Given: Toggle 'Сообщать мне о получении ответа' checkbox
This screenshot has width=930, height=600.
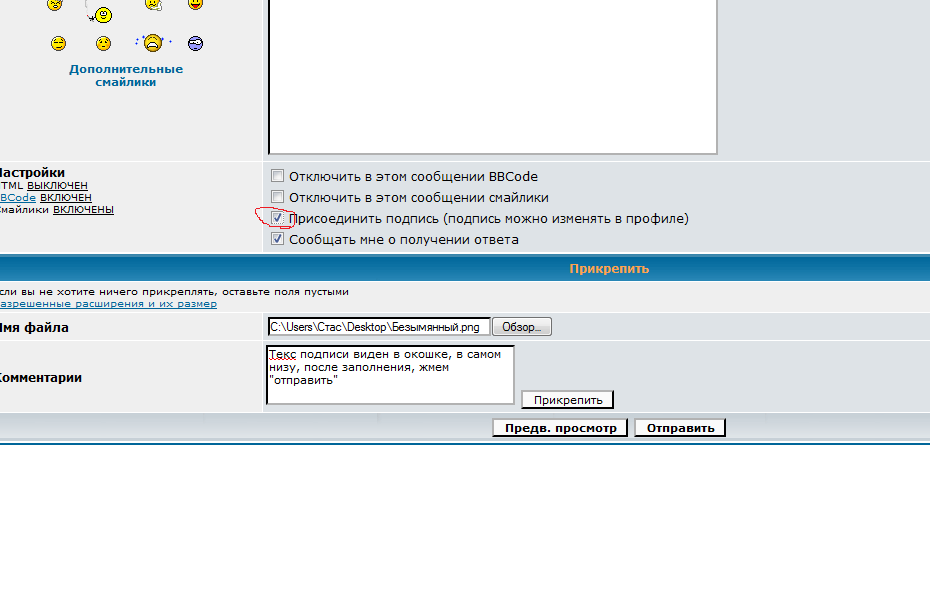Looking at the screenshot, I should (278, 239).
